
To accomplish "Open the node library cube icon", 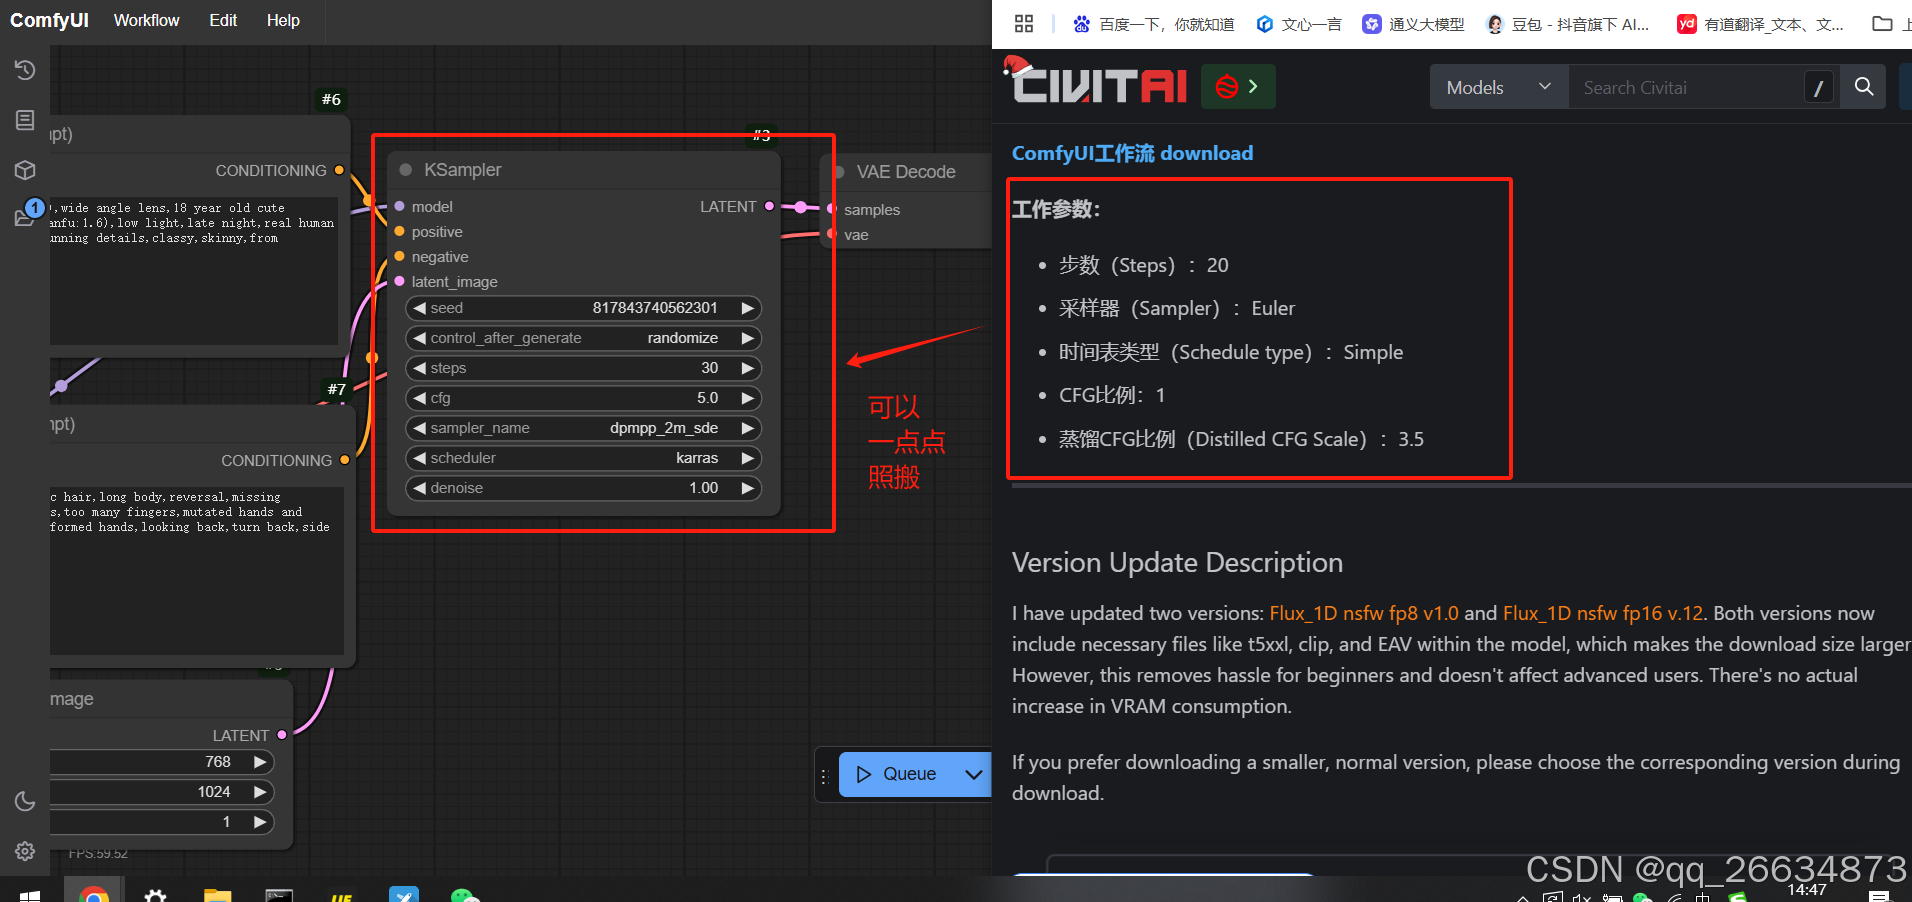I will pos(25,170).
